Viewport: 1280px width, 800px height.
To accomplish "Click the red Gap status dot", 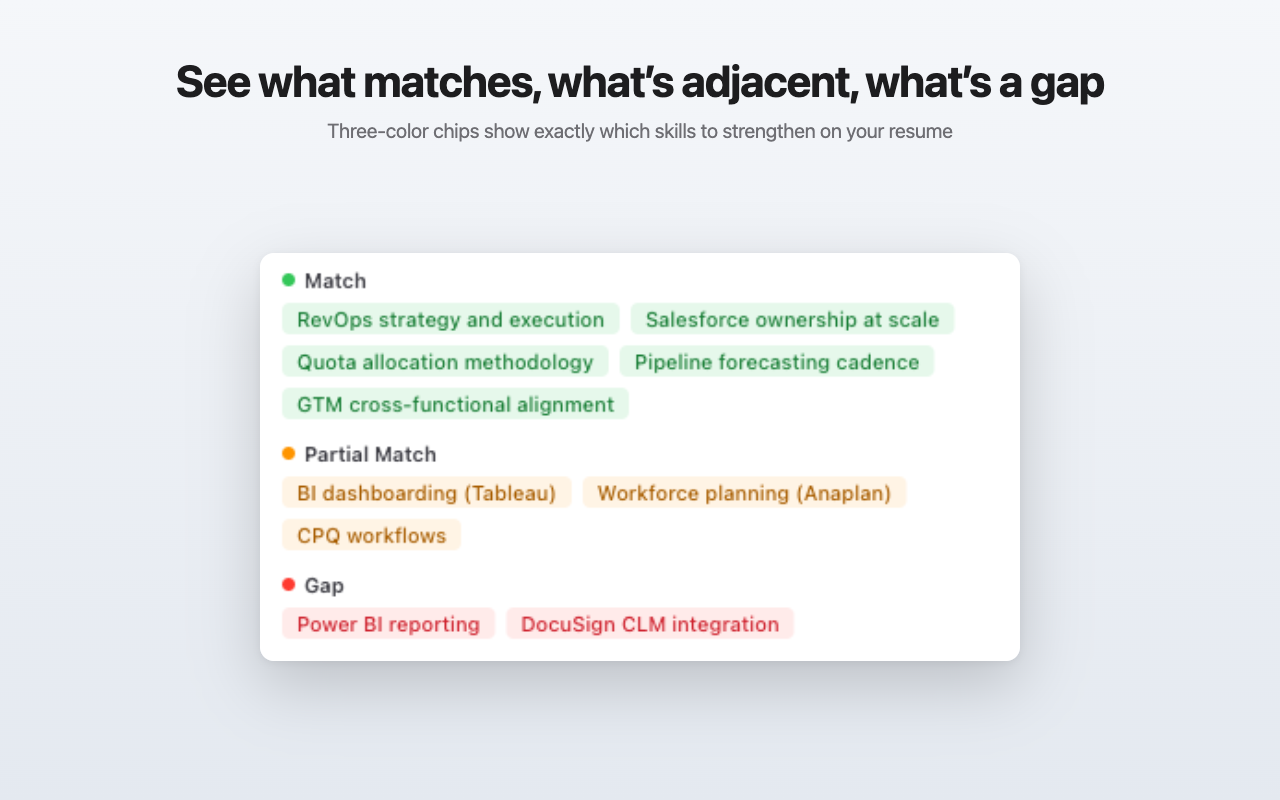I will point(288,584).
